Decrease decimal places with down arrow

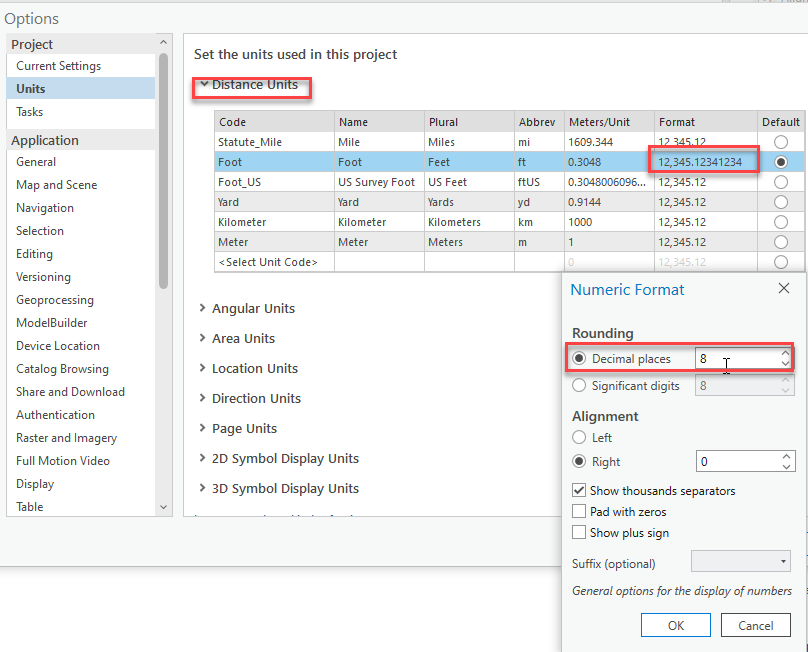[x=785, y=363]
